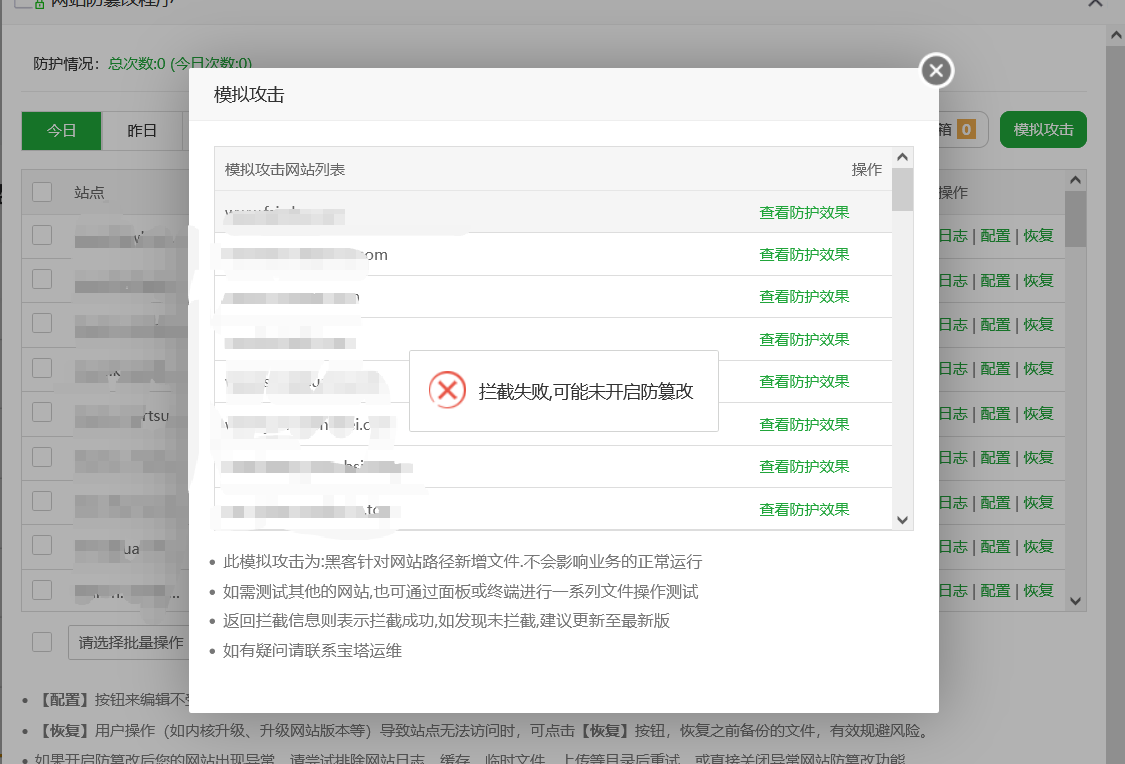This screenshot has width=1125, height=764.
Task: Click the 总次数:0 protection count text
Action: (137, 63)
